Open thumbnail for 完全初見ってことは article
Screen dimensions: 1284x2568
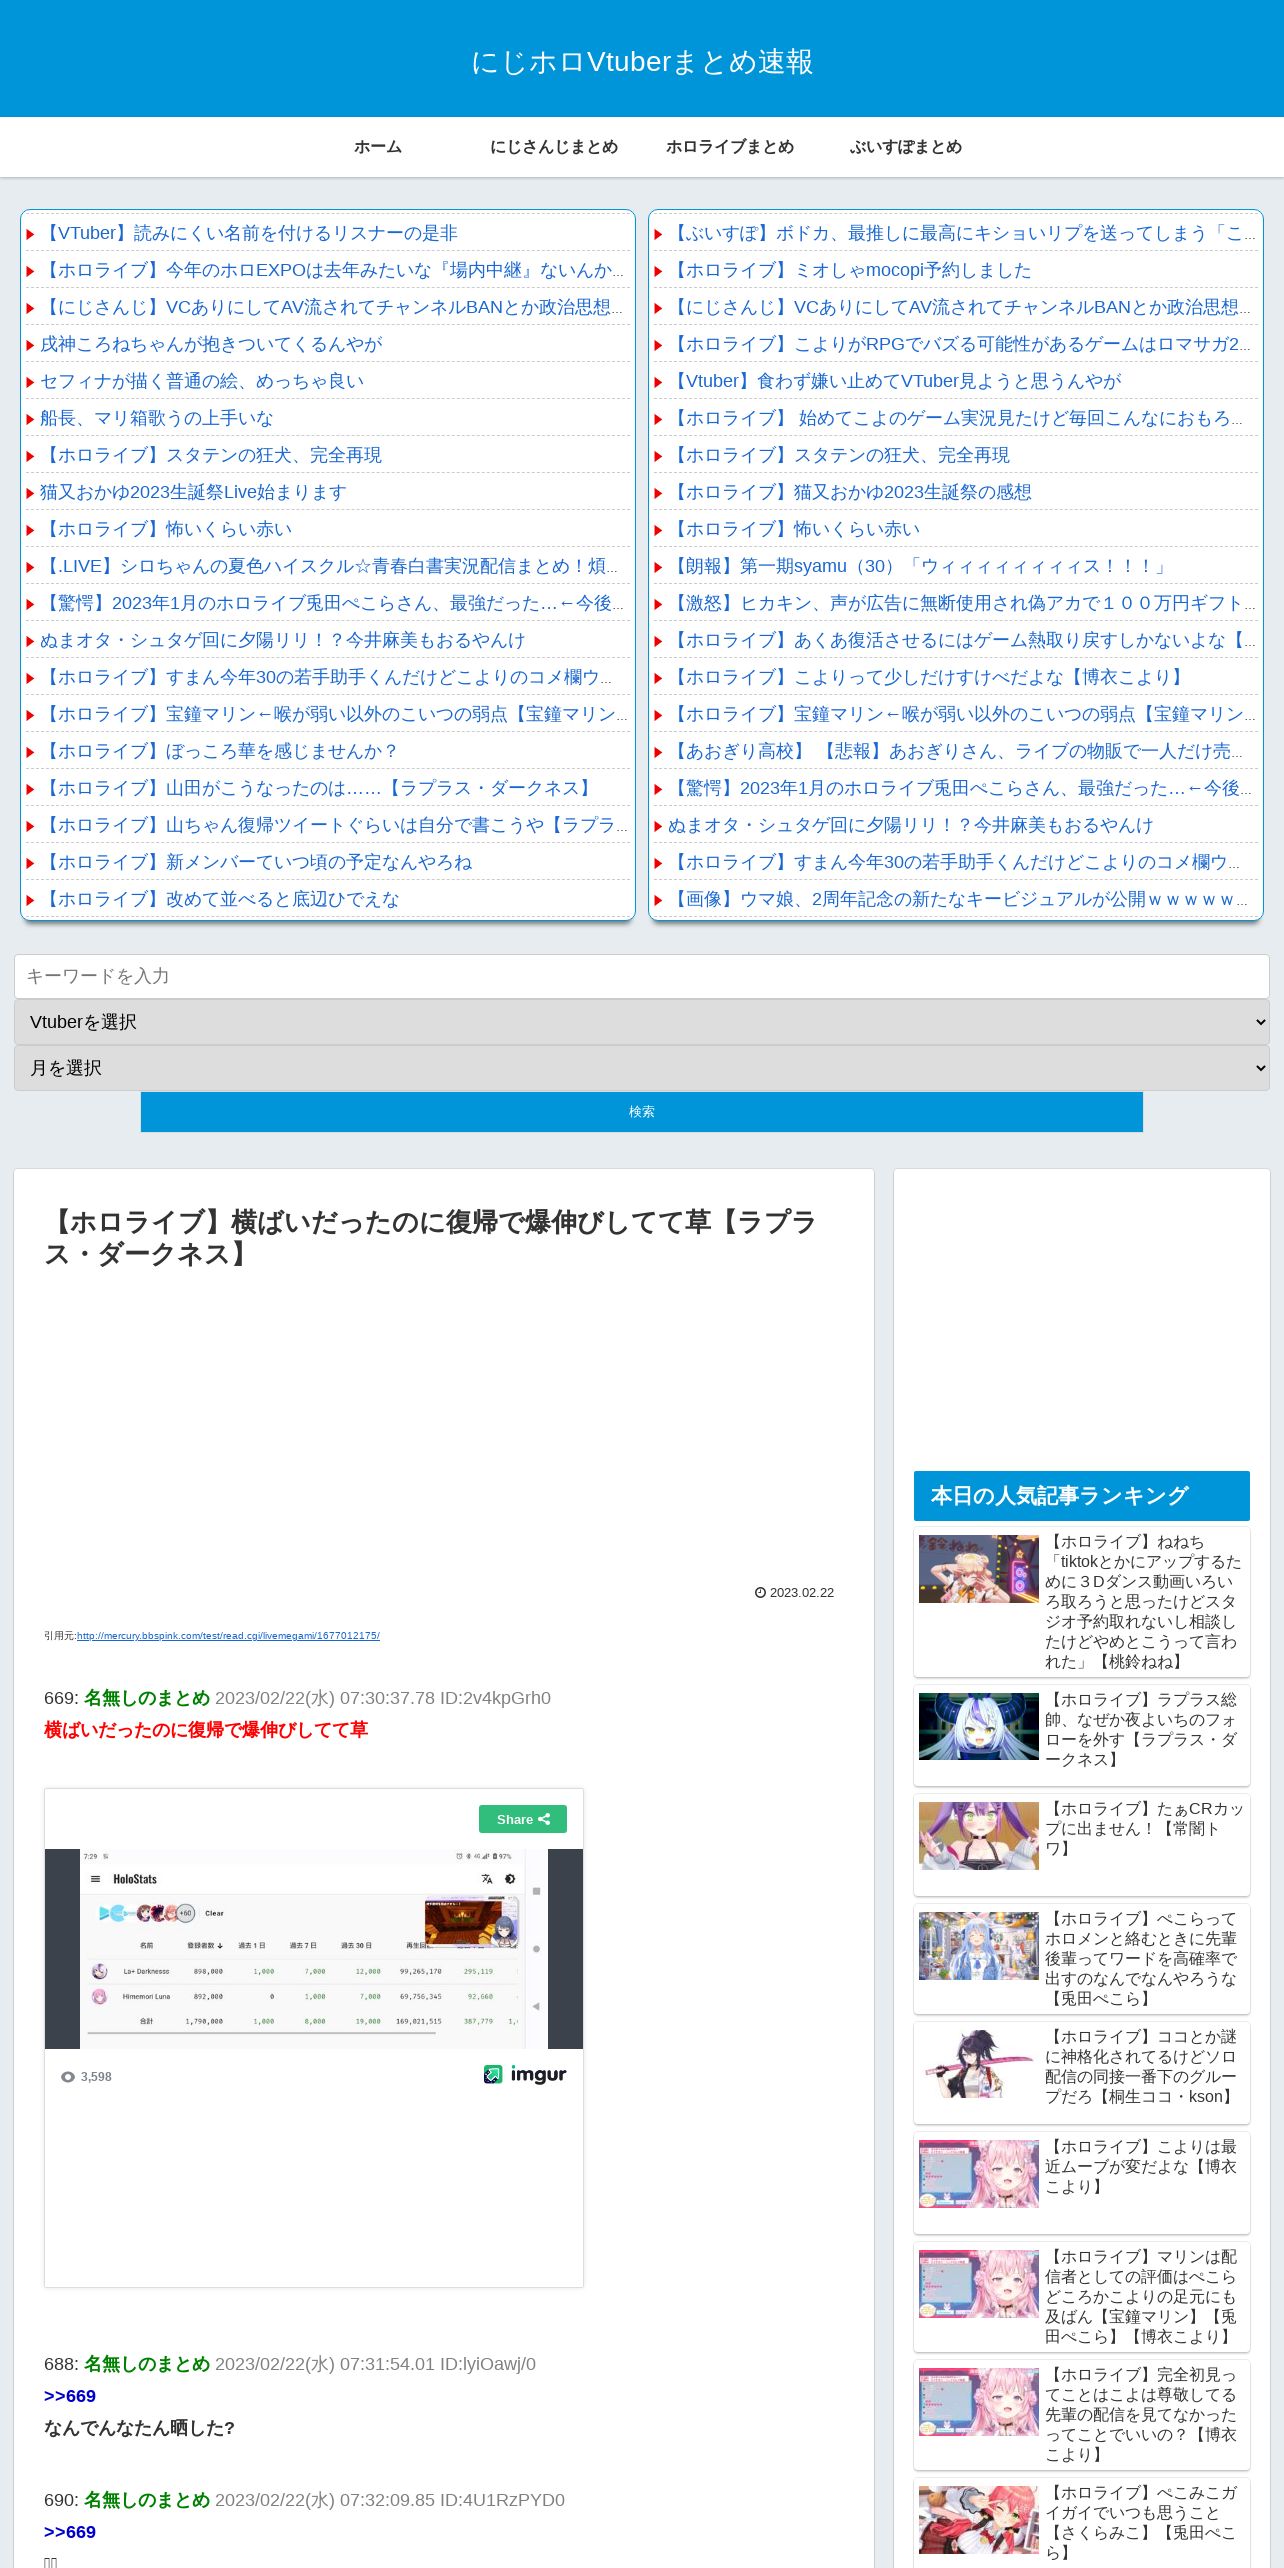coord(978,2402)
